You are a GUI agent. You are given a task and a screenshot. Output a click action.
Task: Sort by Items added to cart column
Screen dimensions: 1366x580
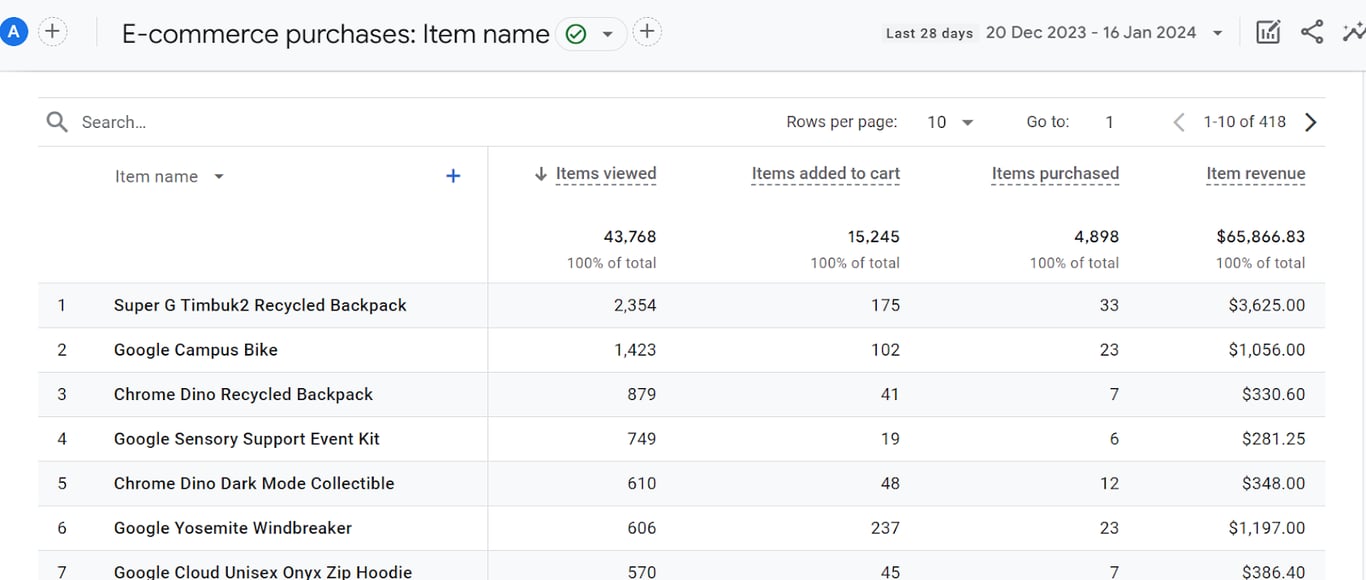pyautogui.click(x=825, y=174)
